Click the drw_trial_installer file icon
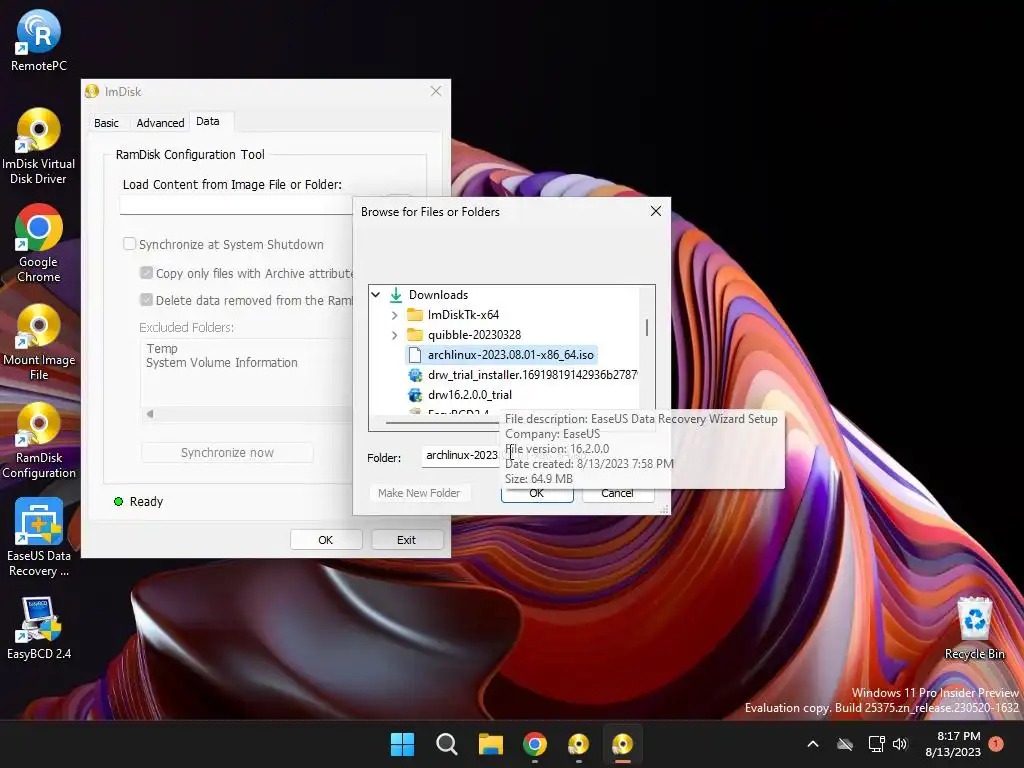 415,375
